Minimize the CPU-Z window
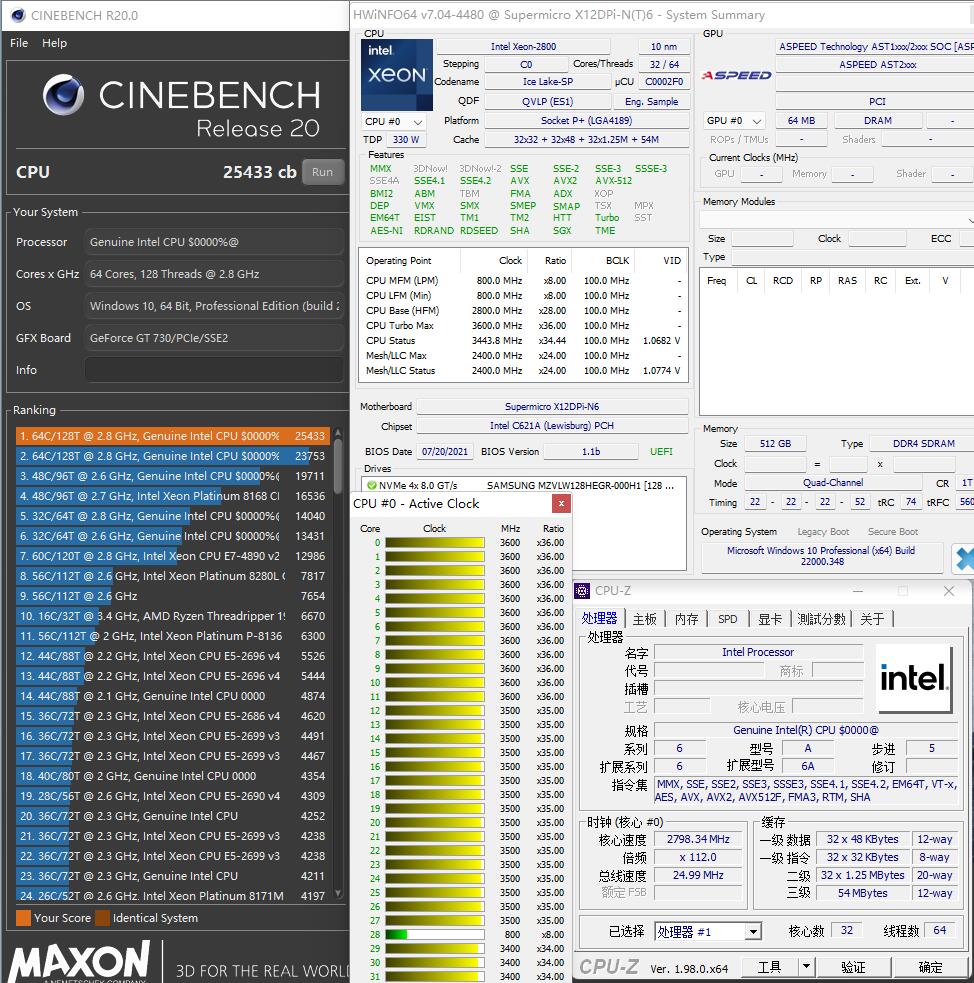The width and height of the screenshot is (974, 983). (x=857, y=591)
